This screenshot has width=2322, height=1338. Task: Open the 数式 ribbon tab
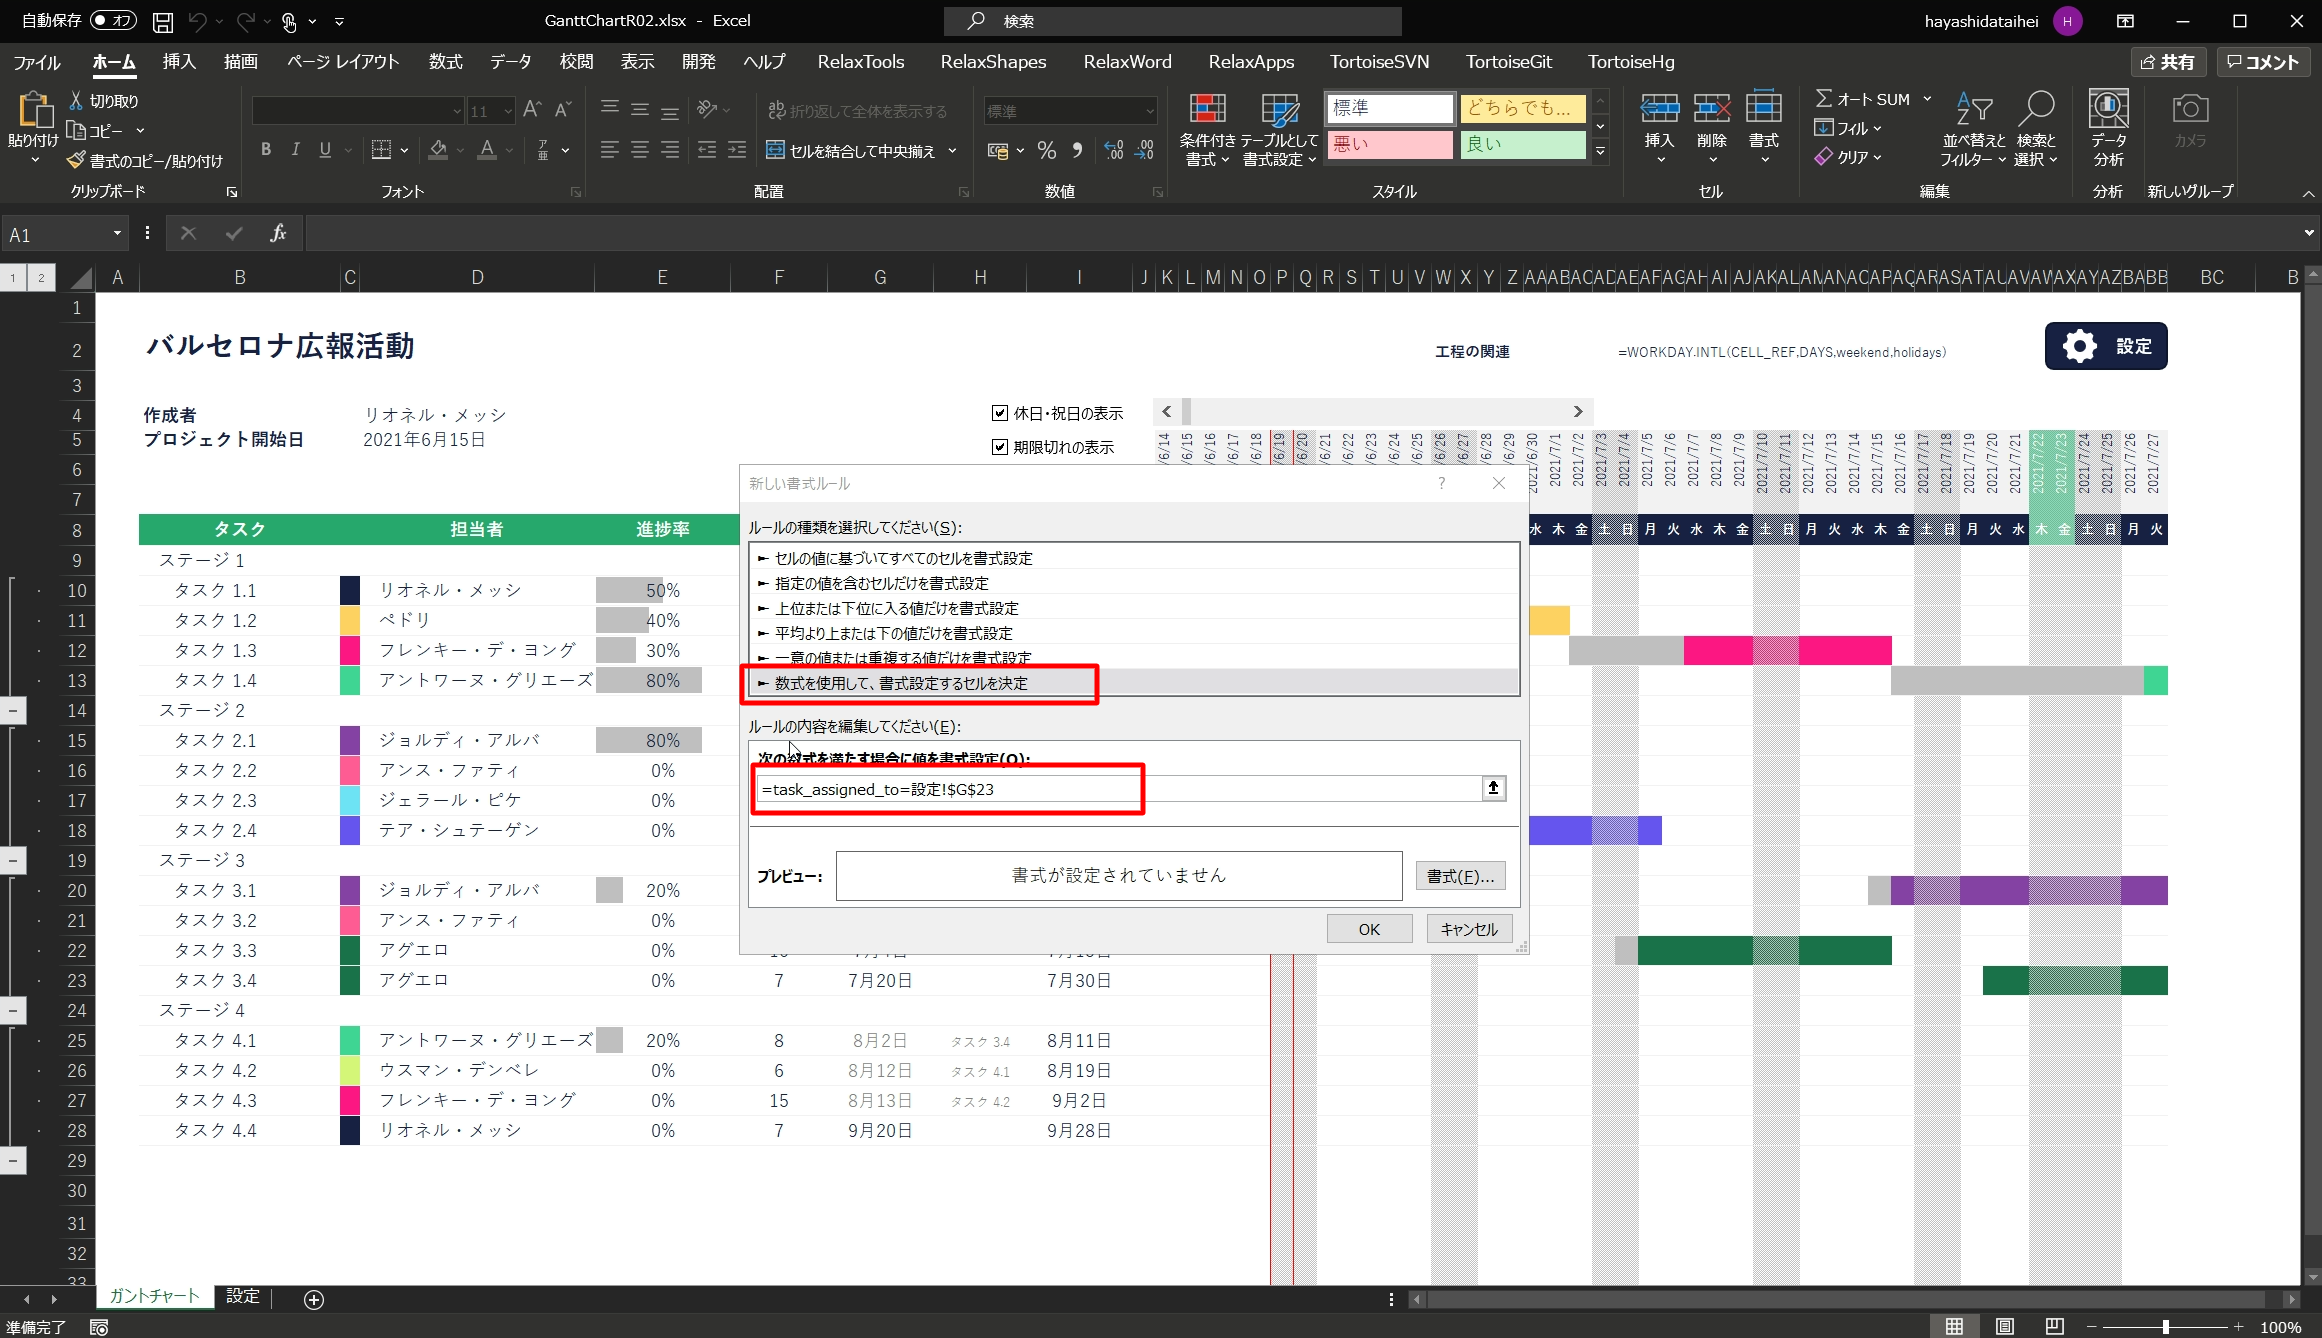tap(445, 62)
